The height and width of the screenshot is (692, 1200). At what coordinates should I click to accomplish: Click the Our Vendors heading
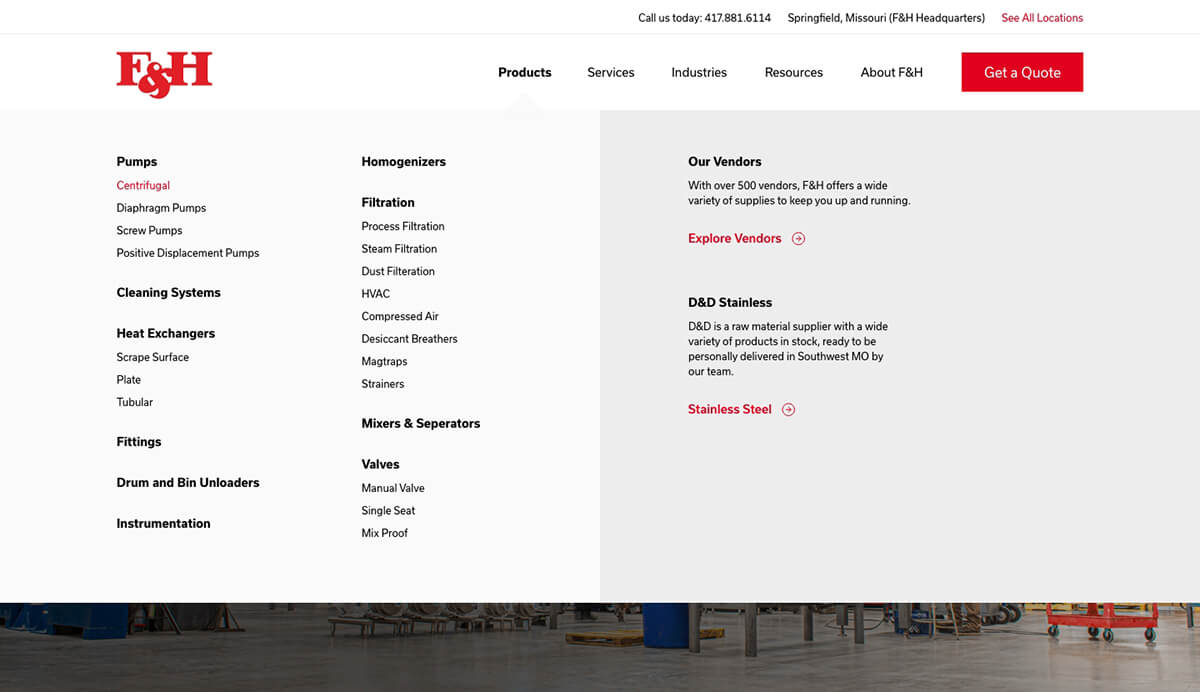click(x=725, y=162)
